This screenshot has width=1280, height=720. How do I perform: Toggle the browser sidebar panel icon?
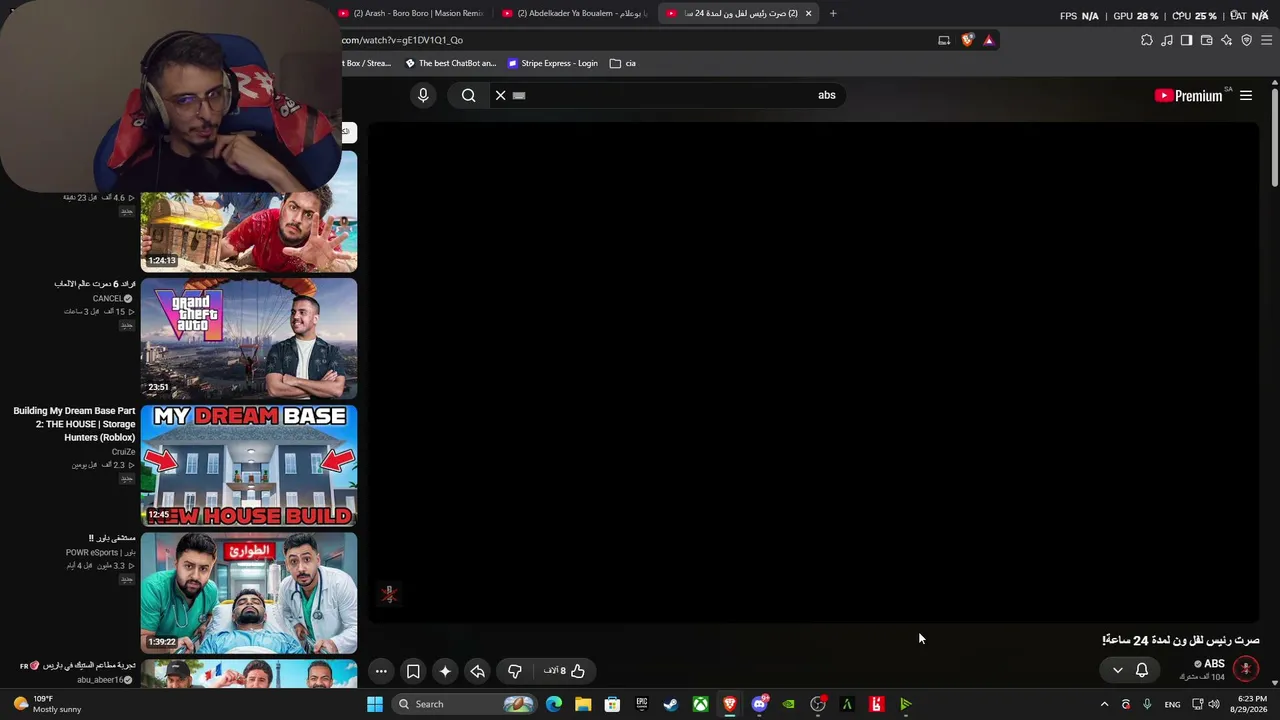pyautogui.click(x=1186, y=40)
